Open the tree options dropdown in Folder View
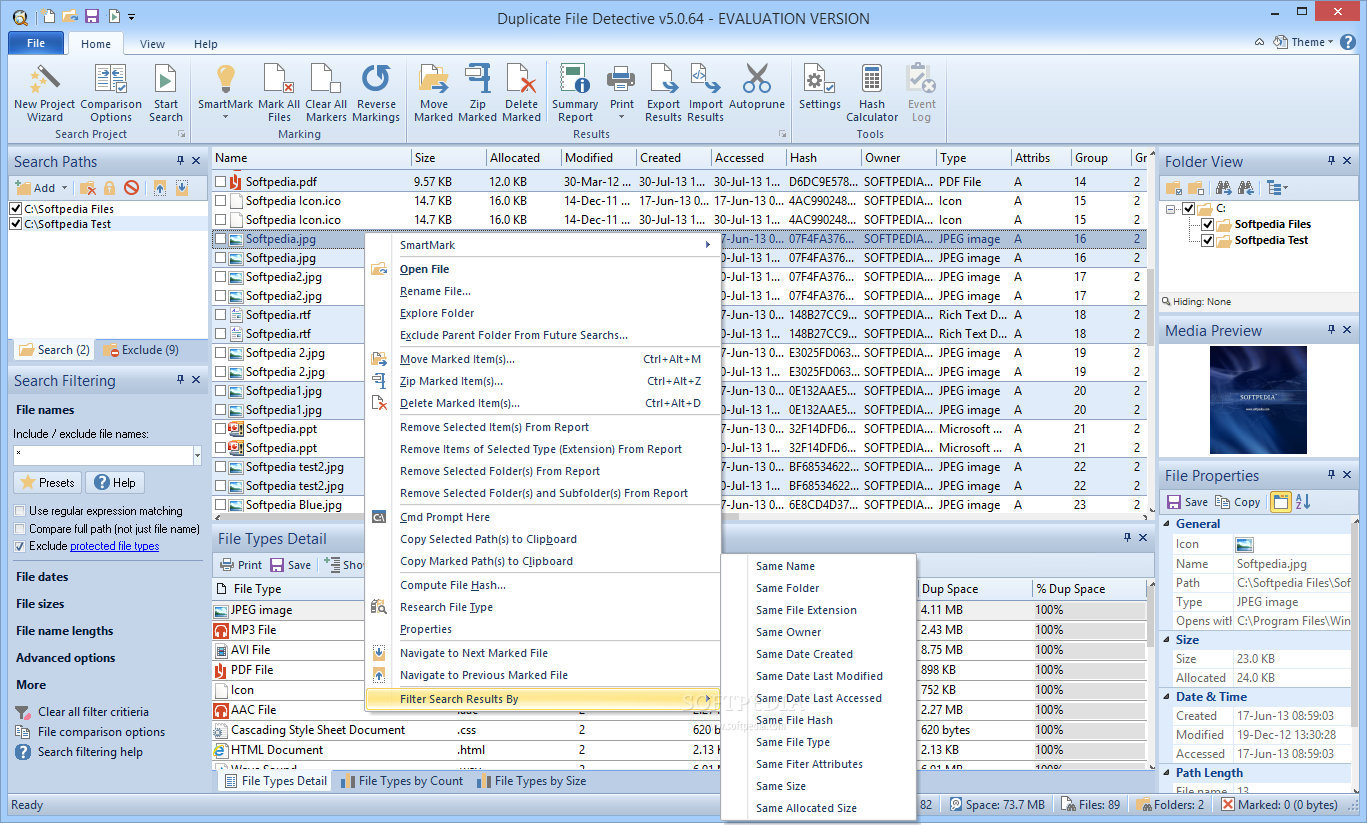The image size is (1367, 825). [1277, 188]
